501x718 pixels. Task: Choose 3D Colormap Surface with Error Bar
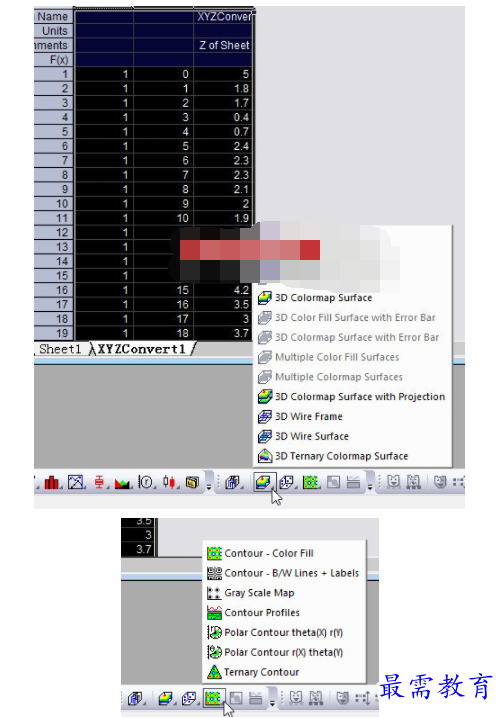click(353, 337)
